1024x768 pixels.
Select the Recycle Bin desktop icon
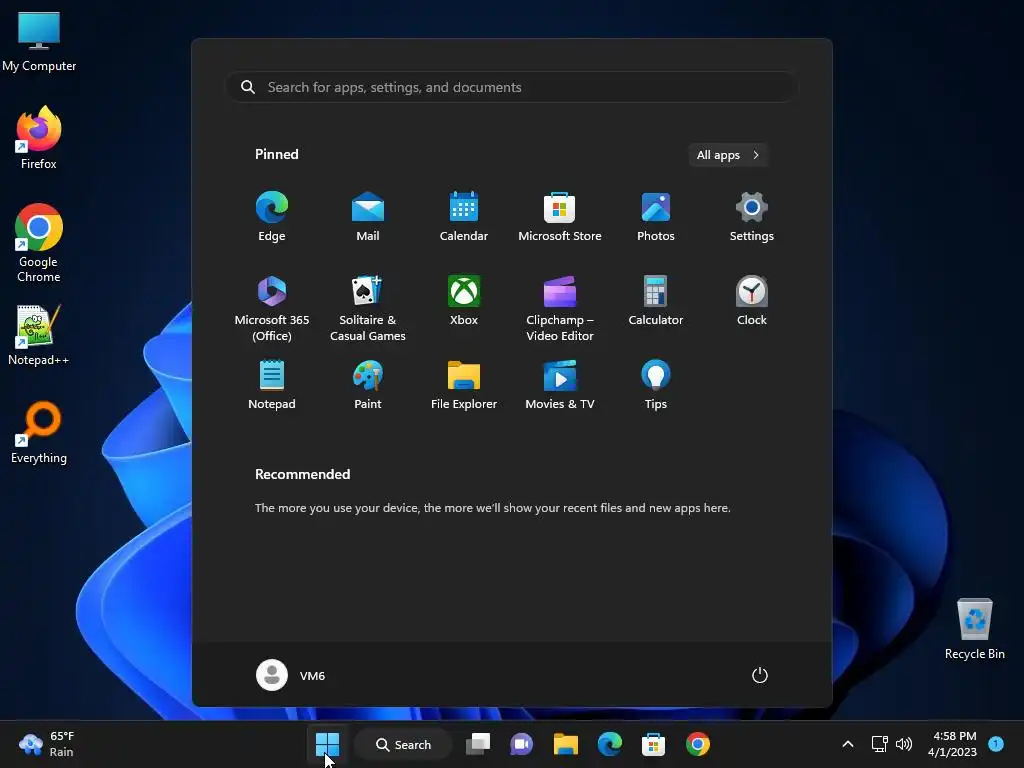974,629
